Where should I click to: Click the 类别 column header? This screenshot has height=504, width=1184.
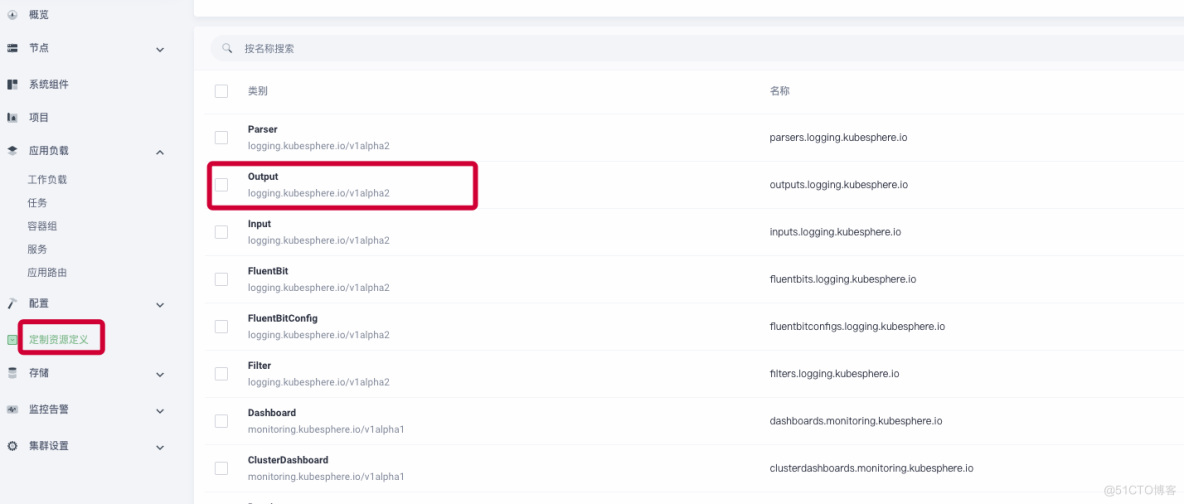pyautogui.click(x=257, y=91)
